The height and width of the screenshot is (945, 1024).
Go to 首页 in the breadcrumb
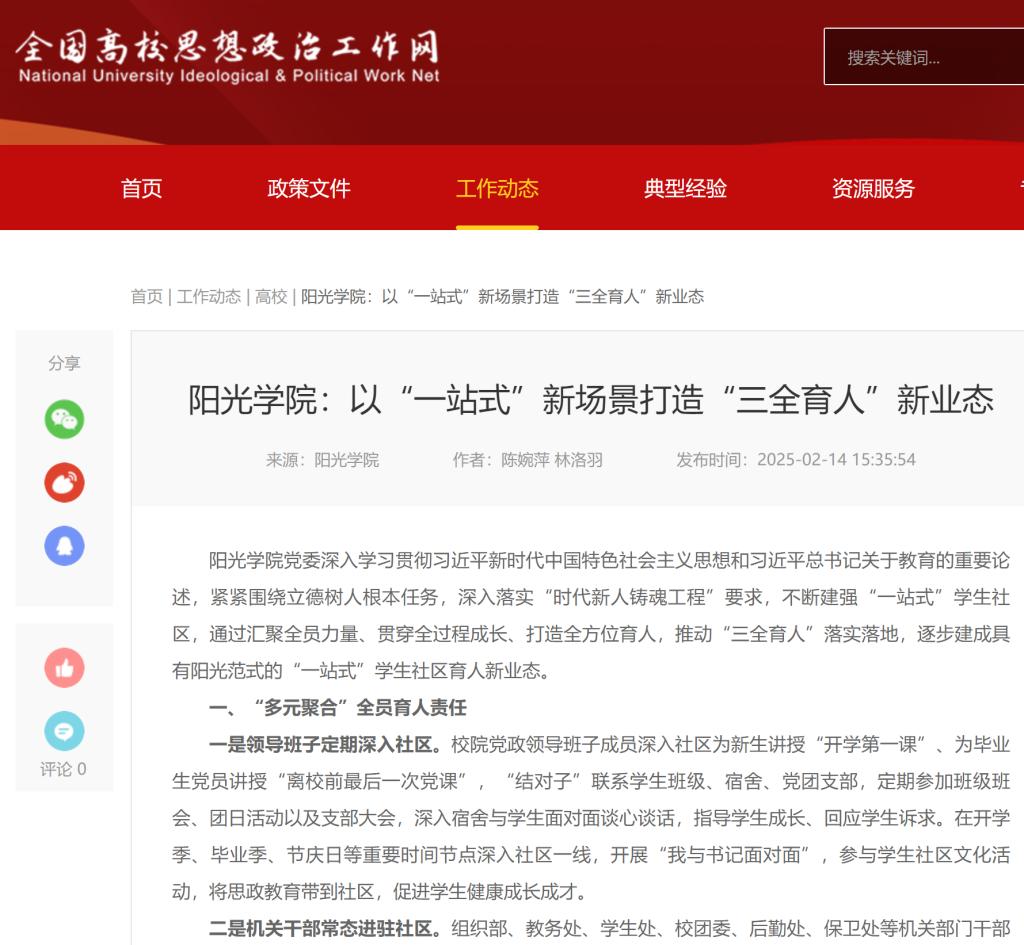tap(147, 296)
